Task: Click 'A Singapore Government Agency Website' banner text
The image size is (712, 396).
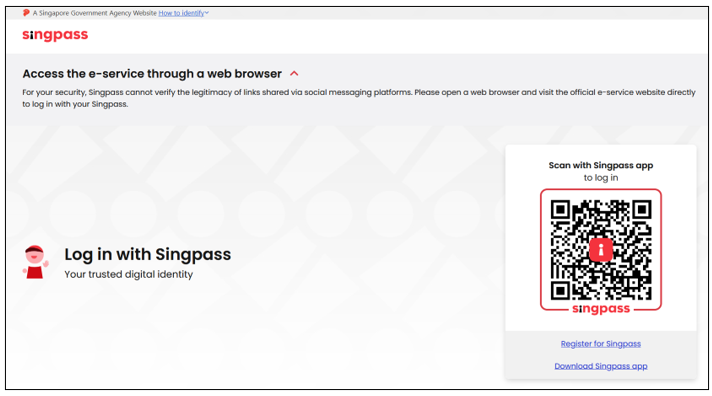Action: (x=94, y=13)
